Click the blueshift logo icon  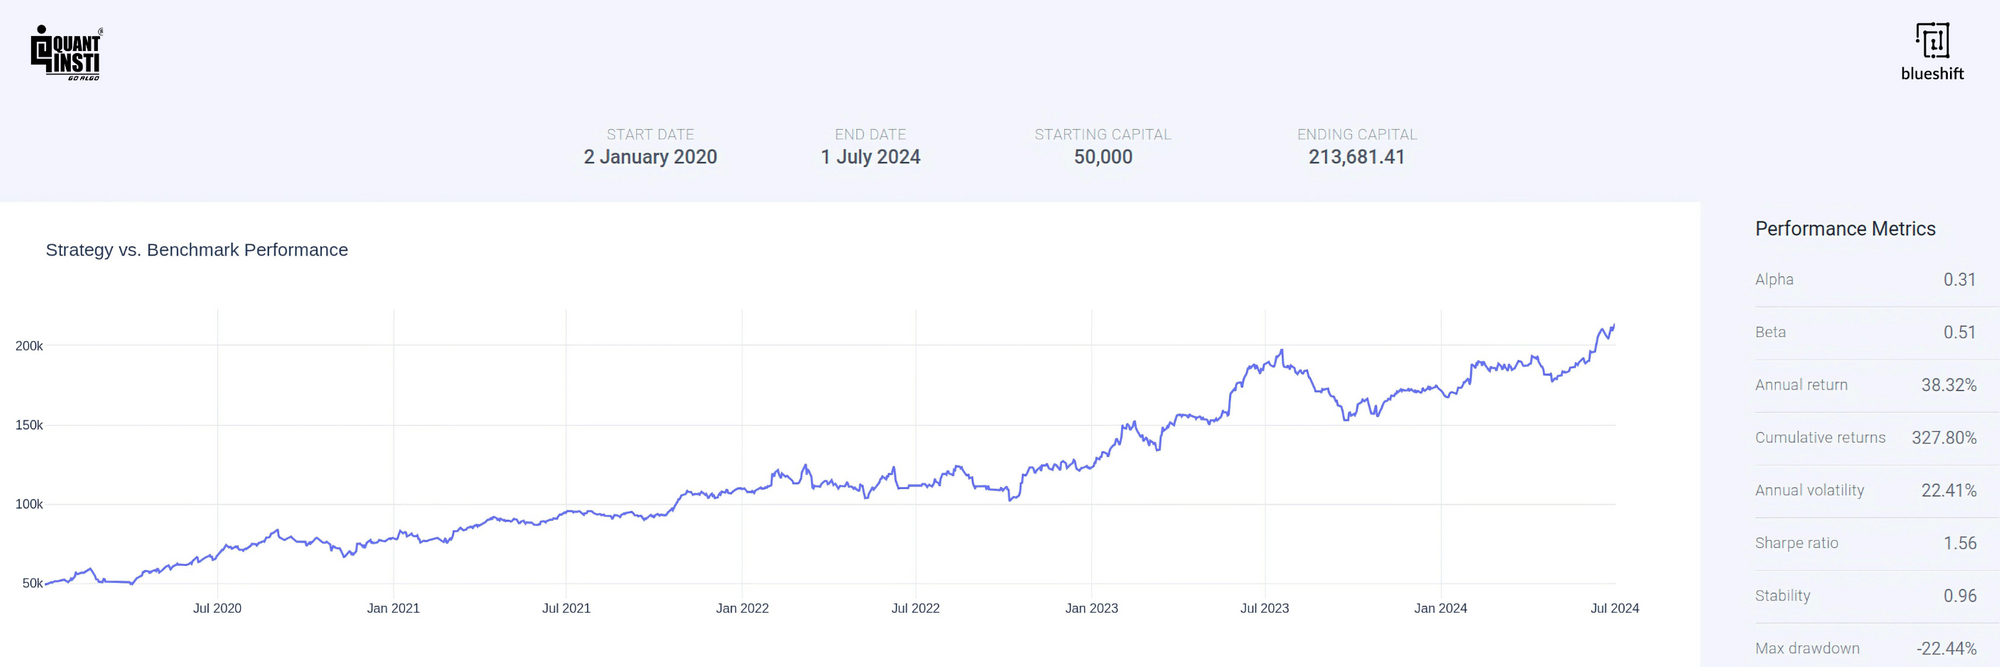point(1932,41)
